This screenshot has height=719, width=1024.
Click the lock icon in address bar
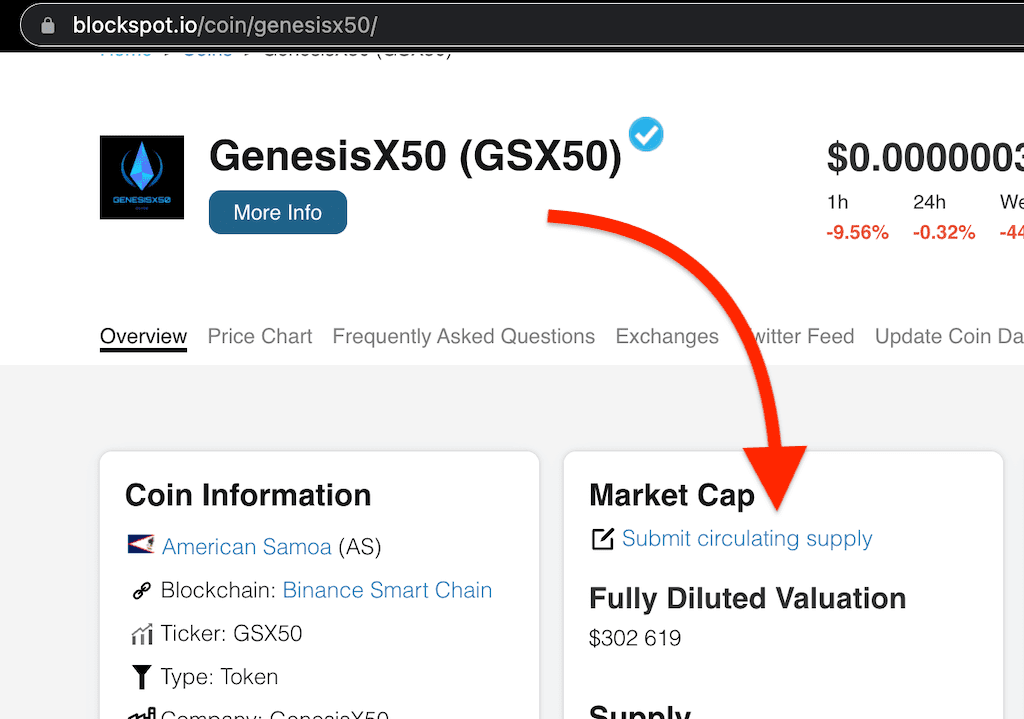tap(48, 25)
